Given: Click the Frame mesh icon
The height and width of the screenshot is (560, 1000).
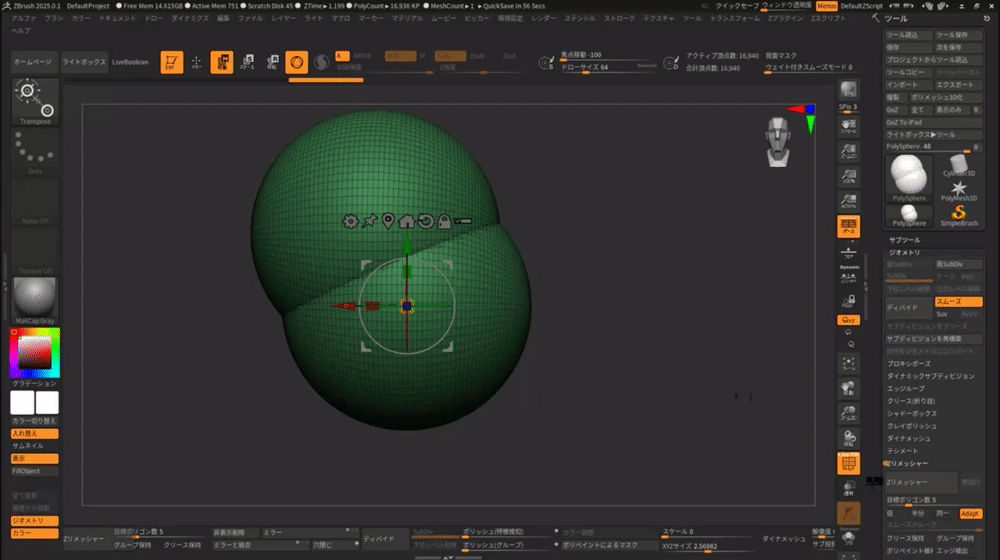Looking at the screenshot, I should coord(848,364).
